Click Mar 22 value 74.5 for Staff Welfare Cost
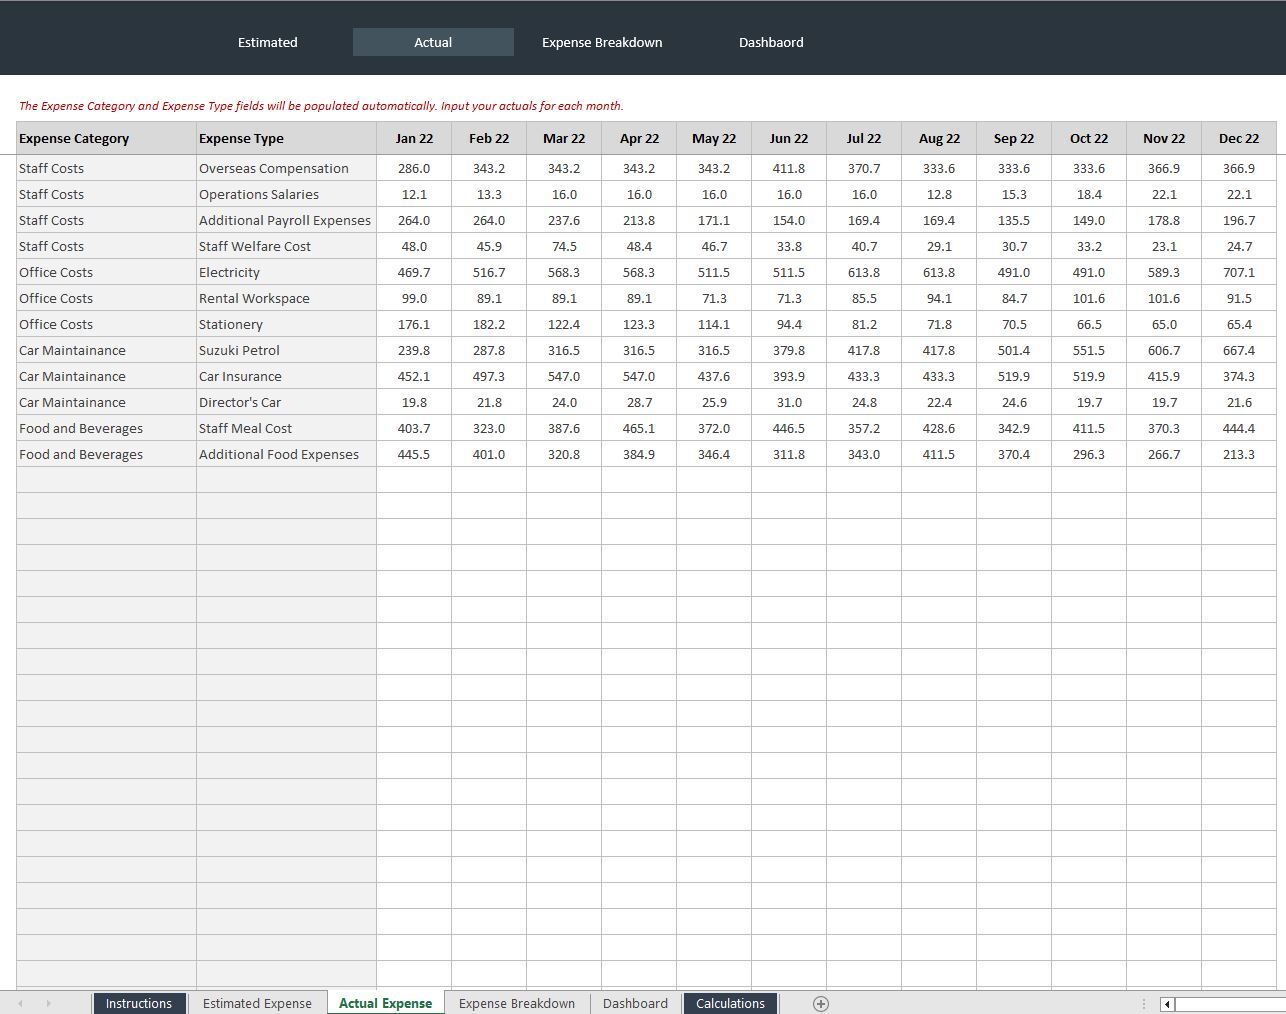The height and width of the screenshot is (1014, 1286). [x=564, y=246]
